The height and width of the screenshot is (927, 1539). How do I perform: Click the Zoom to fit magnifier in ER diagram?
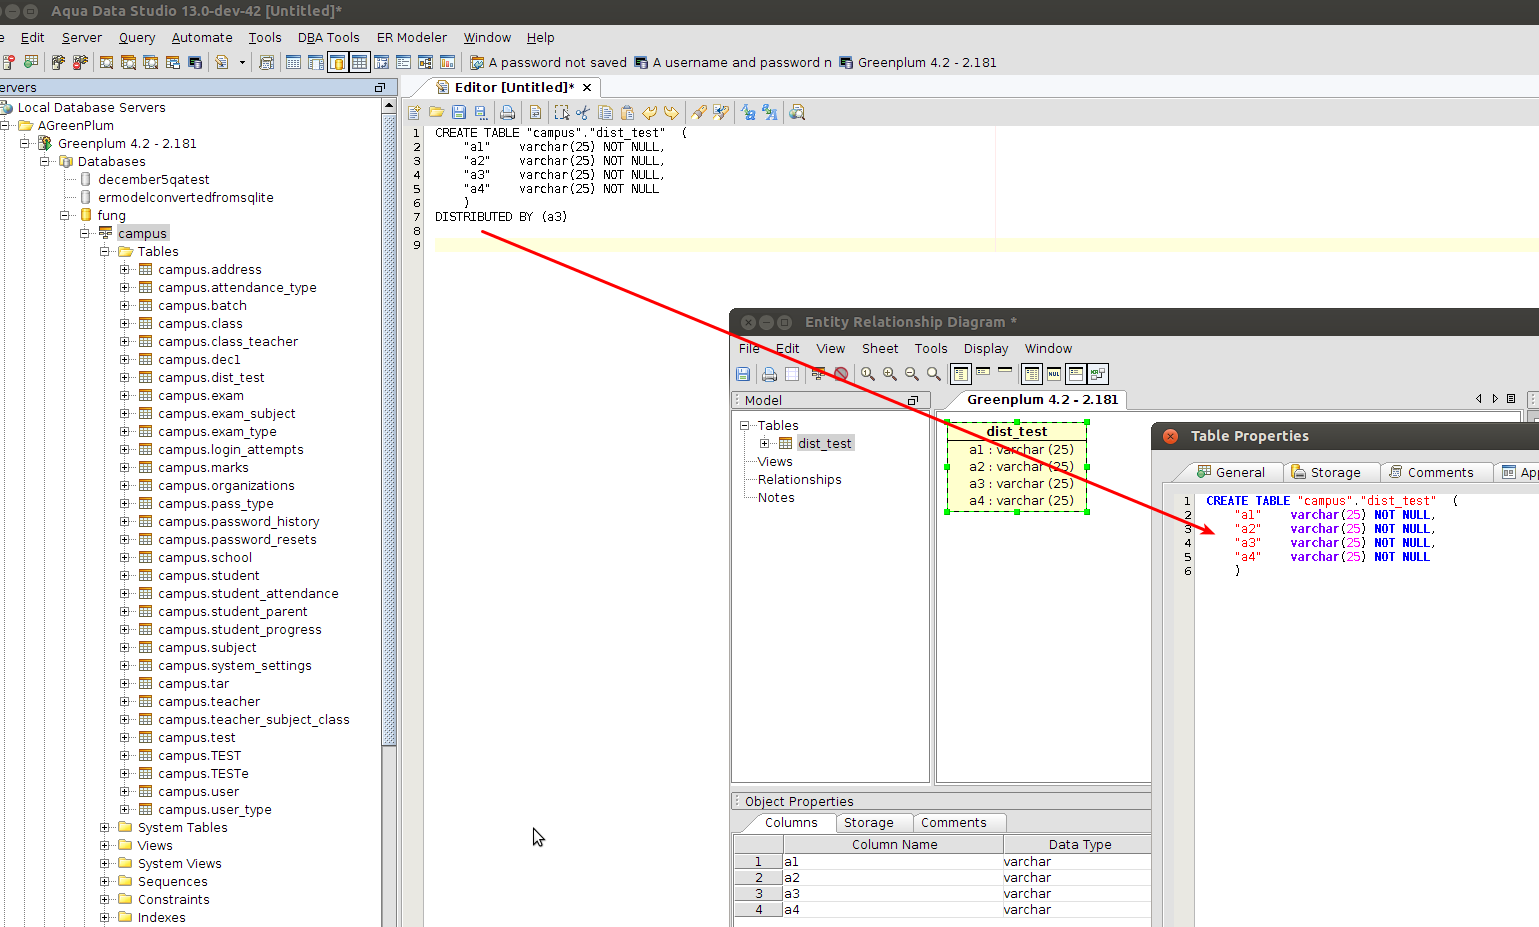(934, 374)
